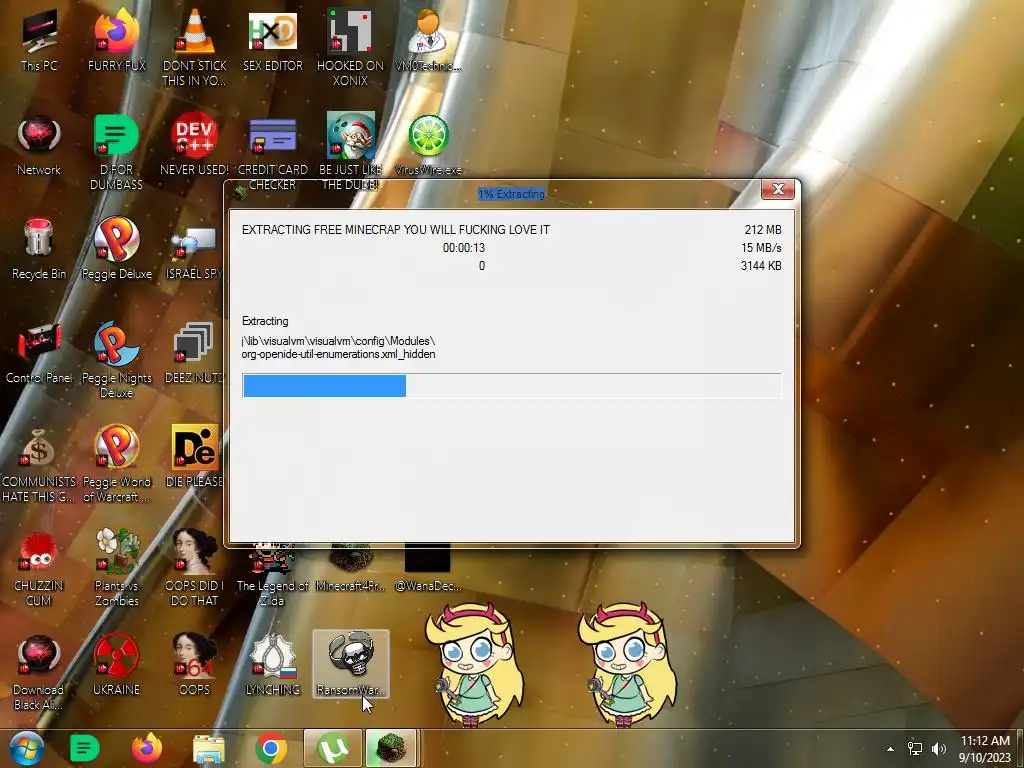Open the Recycle Bin icon
Image resolution: width=1024 pixels, height=768 pixels.
39,249
